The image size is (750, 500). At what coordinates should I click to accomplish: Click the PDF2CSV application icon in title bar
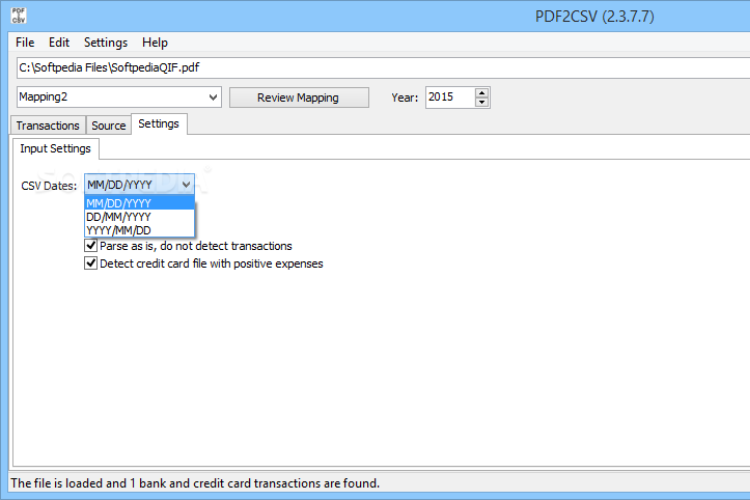[x=18, y=16]
